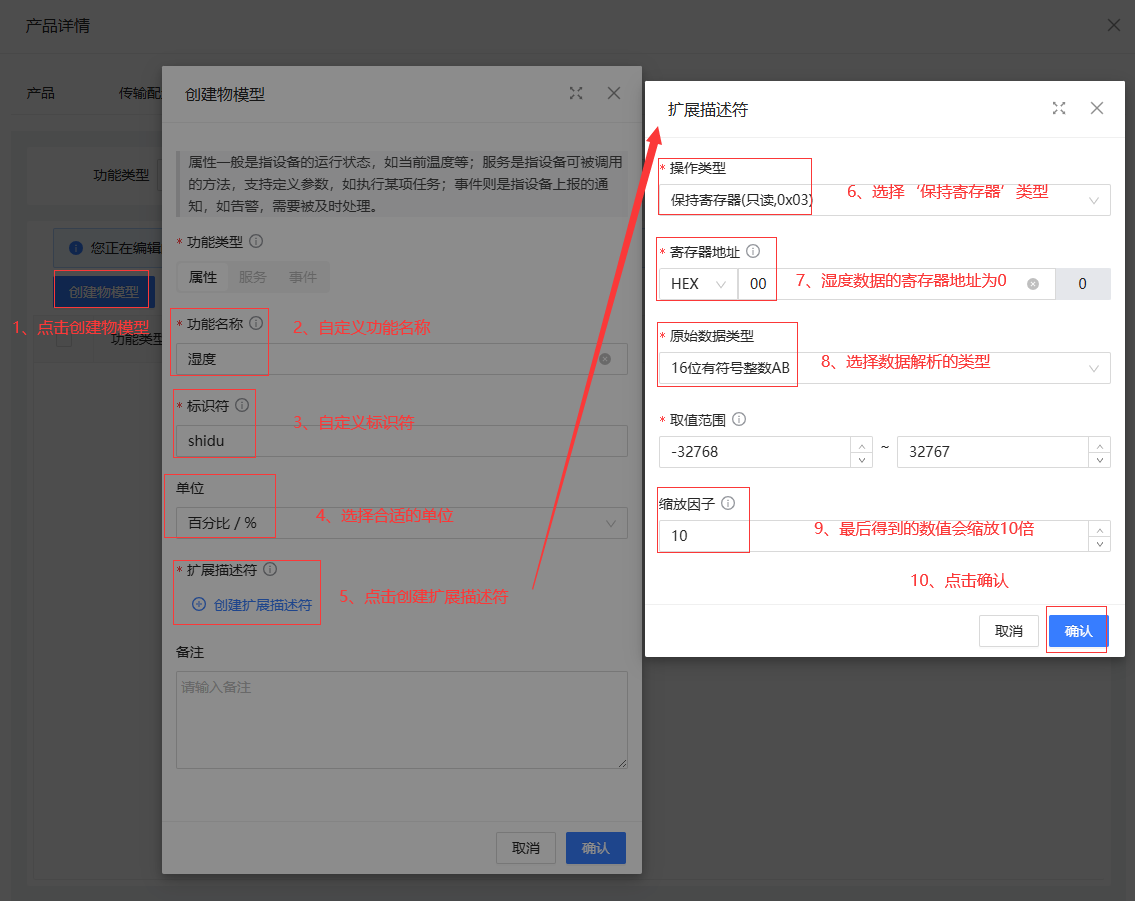
Task: Click the info icon next to 功能名称
Action: pos(256,324)
